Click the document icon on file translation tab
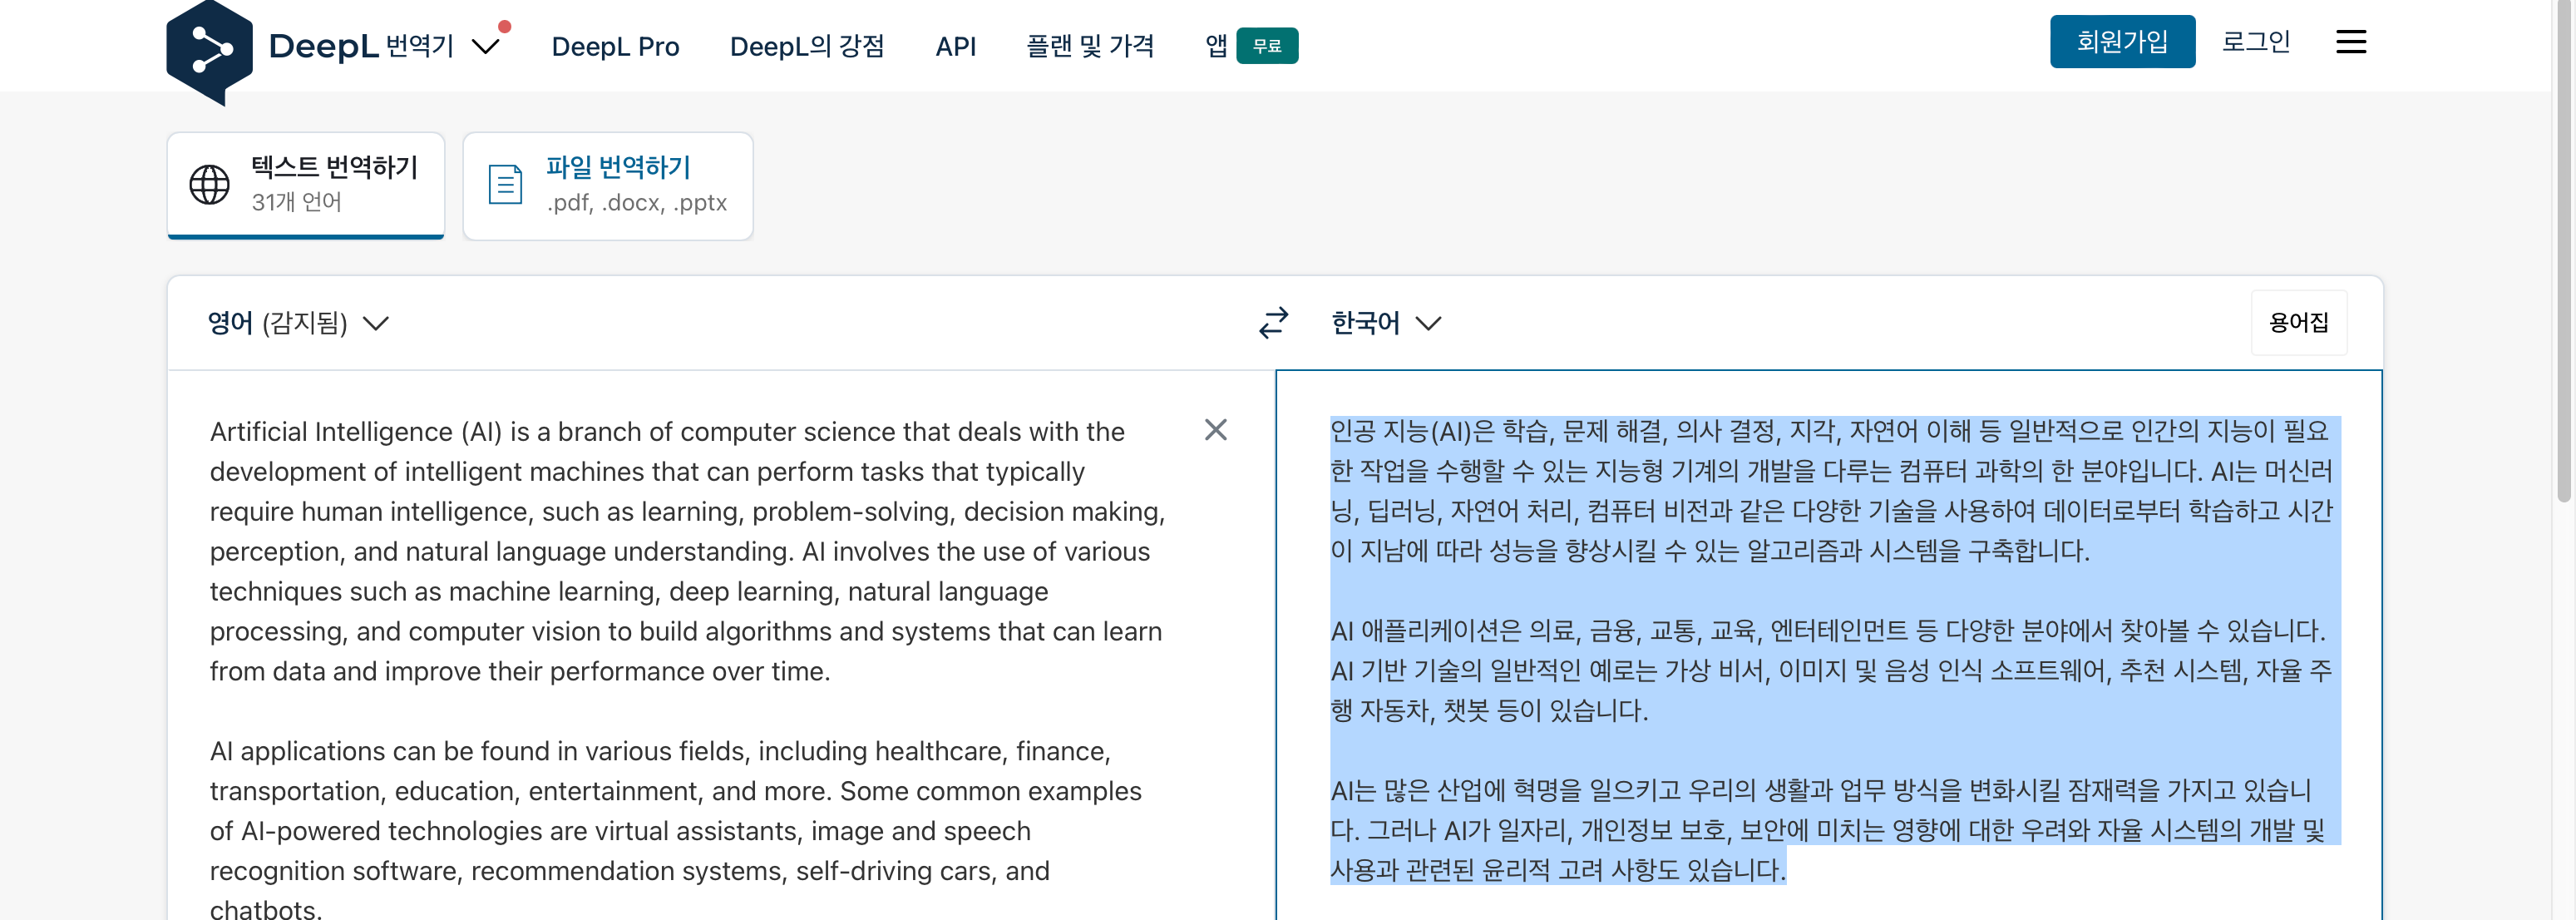The width and height of the screenshot is (2576, 920). [x=505, y=185]
